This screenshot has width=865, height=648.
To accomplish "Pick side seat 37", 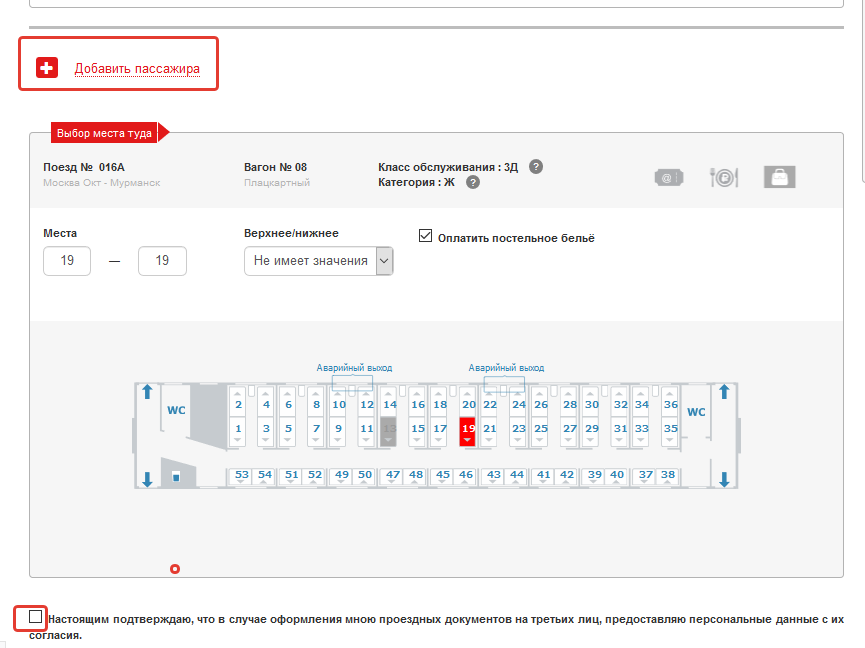I will pyautogui.click(x=645, y=476).
